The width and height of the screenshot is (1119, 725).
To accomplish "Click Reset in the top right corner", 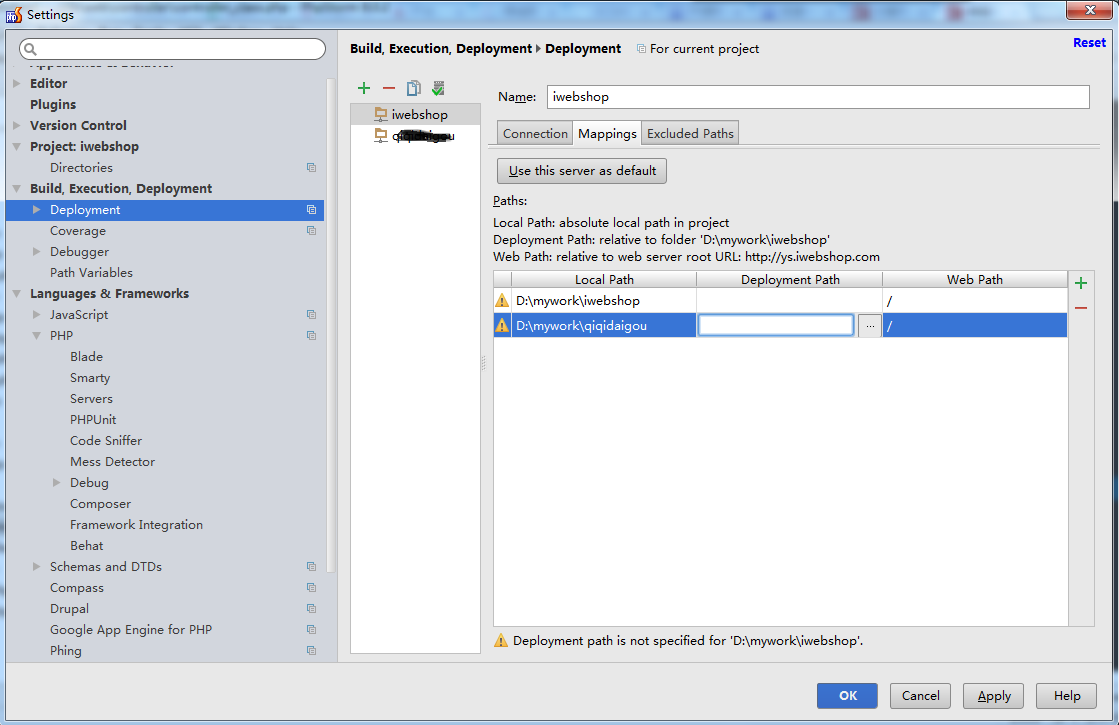I will pos(1089,42).
